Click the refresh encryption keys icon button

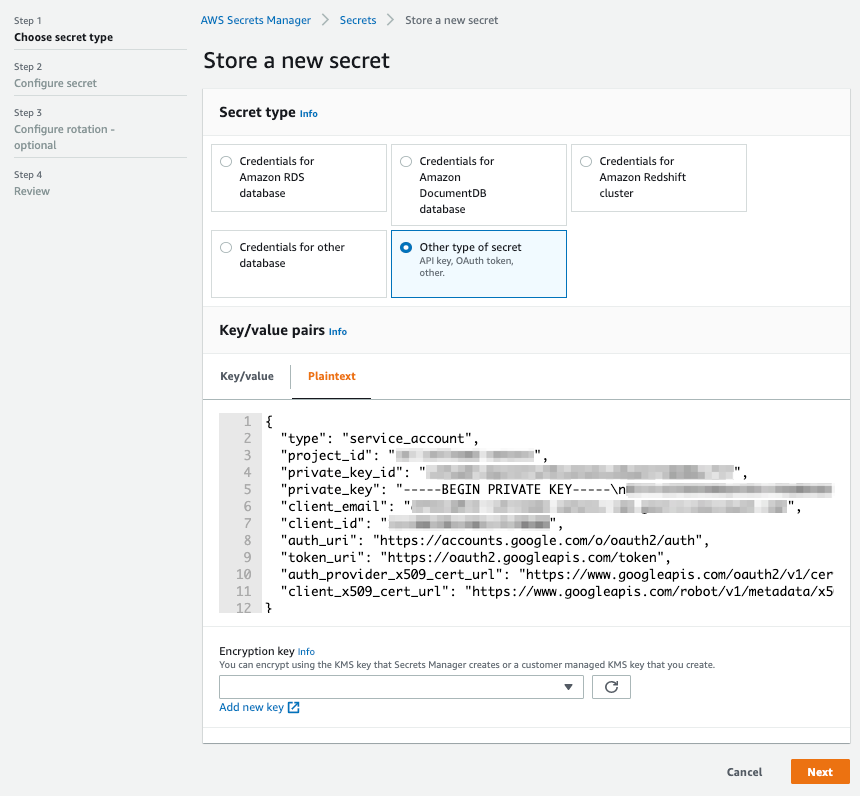pyautogui.click(x=611, y=687)
